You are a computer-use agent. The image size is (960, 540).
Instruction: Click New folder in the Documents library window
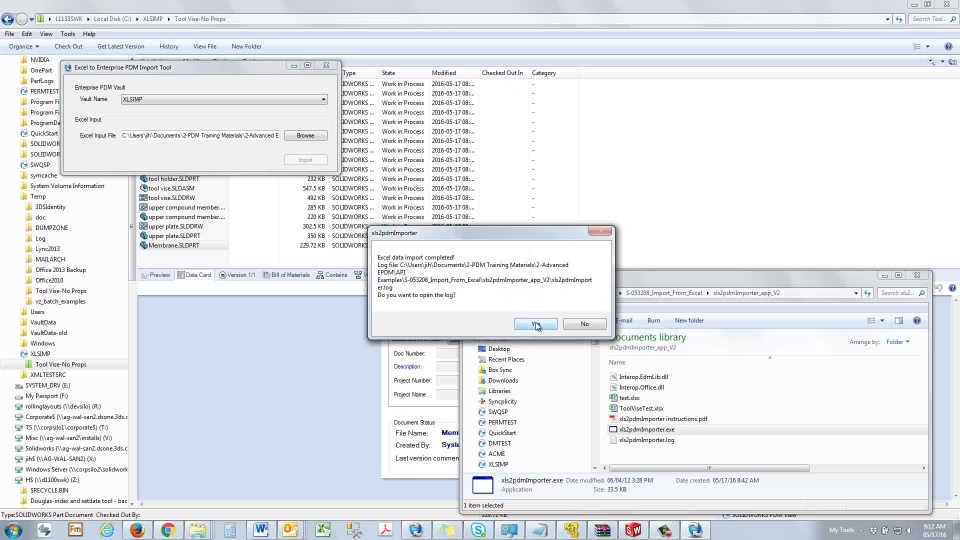[689, 320]
